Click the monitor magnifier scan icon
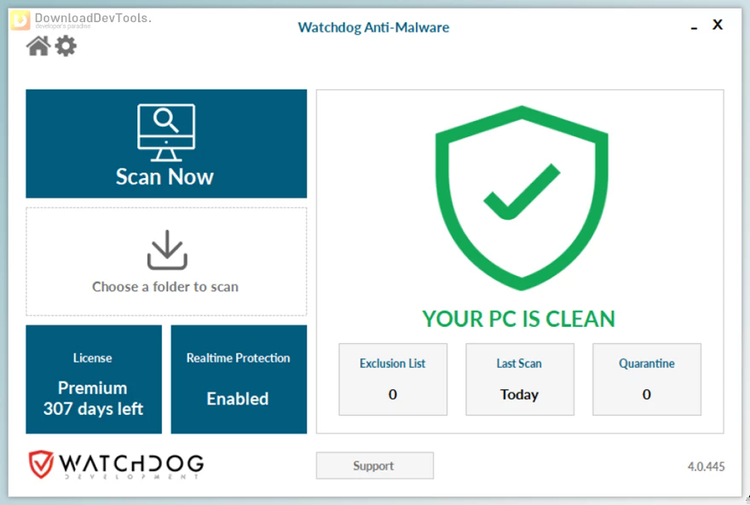This screenshot has width=750, height=505. 166,132
